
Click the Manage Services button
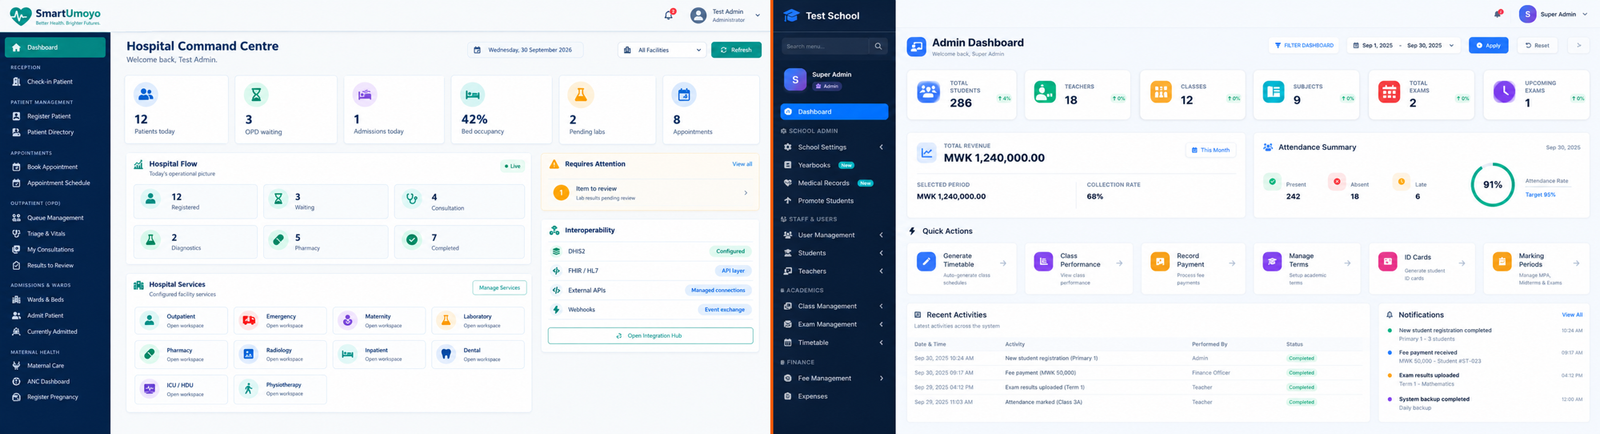[499, 288]
